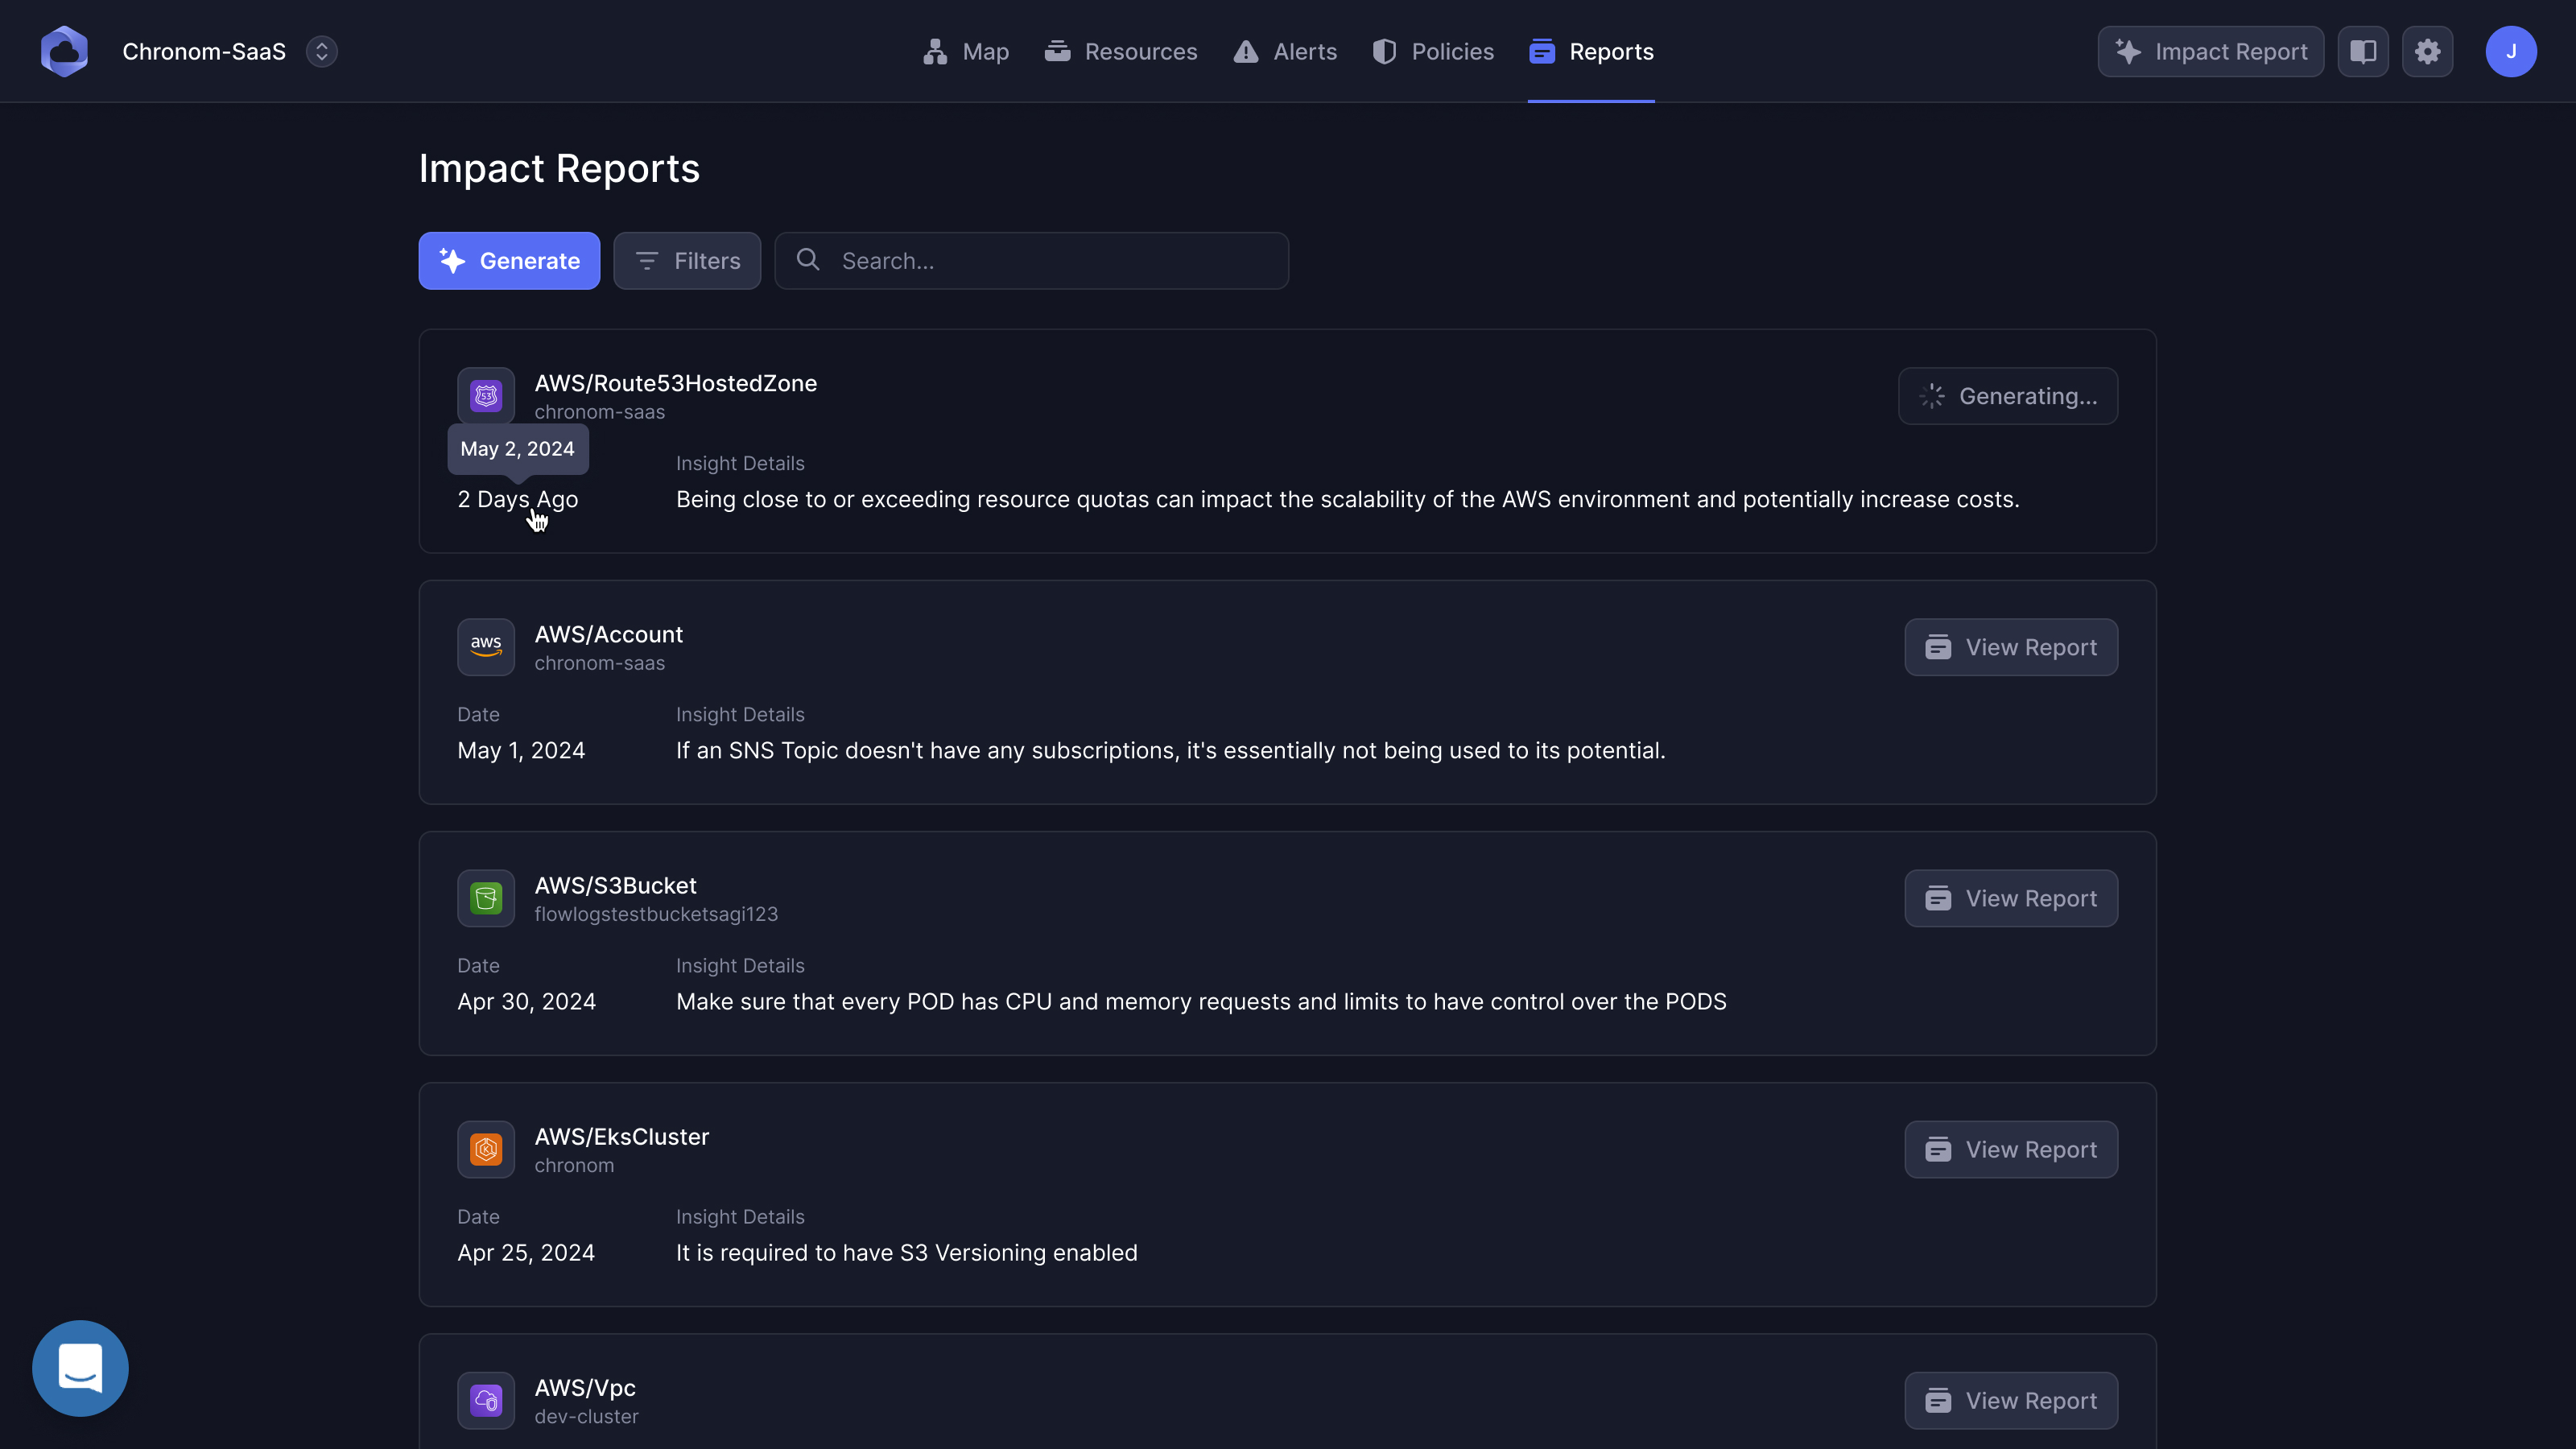This screenshot has width=2576, height=1449.
Task: Click the Impact Reports page heading
Action: point(559,168)
